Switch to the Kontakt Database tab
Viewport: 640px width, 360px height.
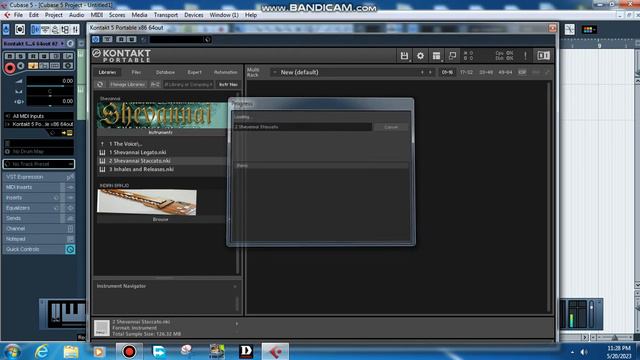pos(165,72)
